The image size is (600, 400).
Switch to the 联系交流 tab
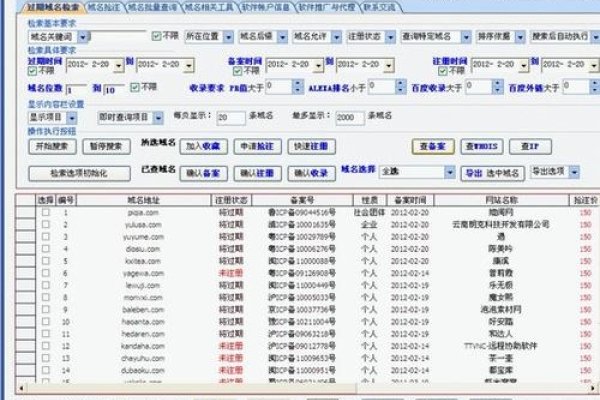coord(380,7)
